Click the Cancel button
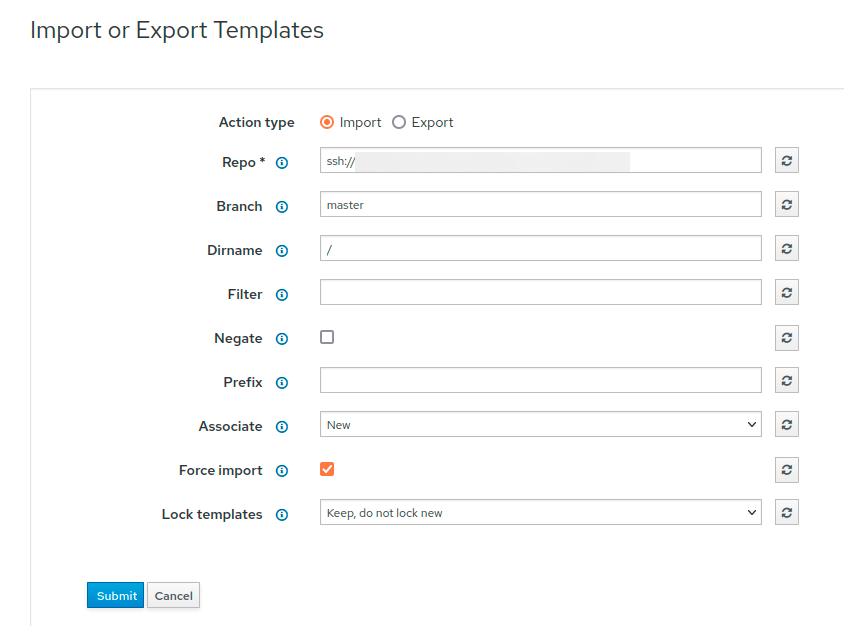The image size is (844, 626). click(173, 596)
